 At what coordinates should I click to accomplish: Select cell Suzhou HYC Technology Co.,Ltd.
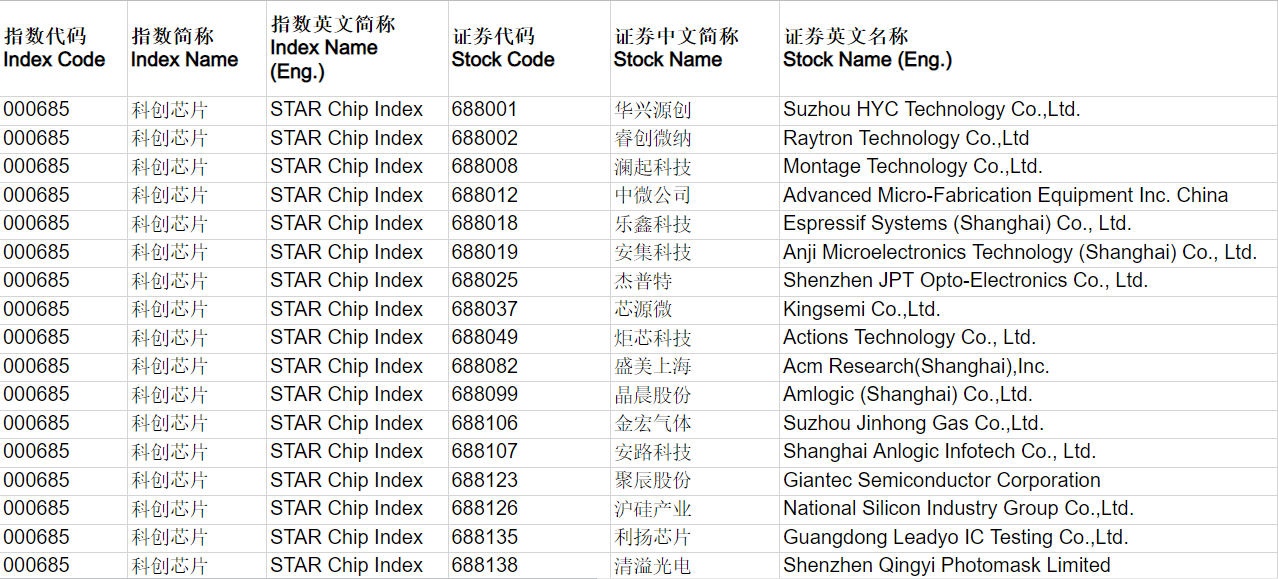1029,110
